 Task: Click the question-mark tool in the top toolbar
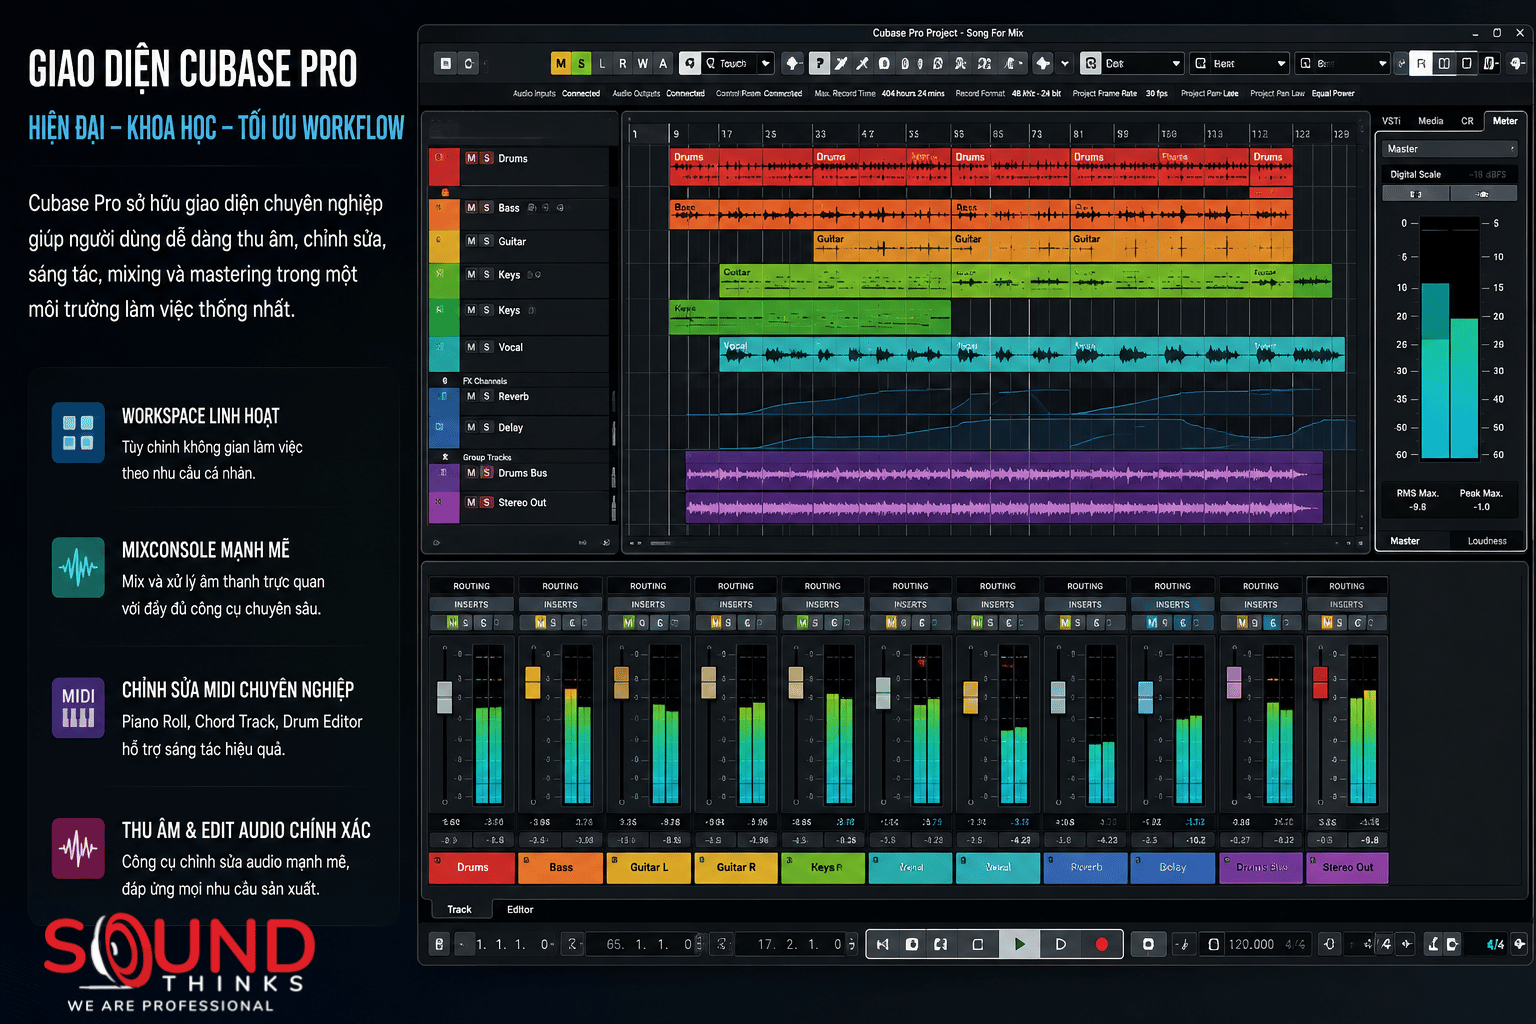[820, 63]
